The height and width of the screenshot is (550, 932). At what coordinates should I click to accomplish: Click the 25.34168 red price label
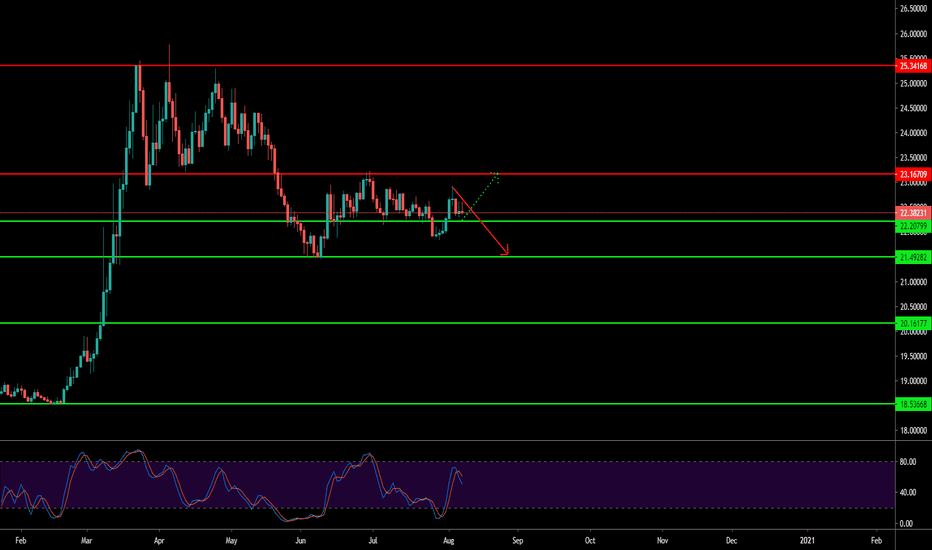pos(912,66)
